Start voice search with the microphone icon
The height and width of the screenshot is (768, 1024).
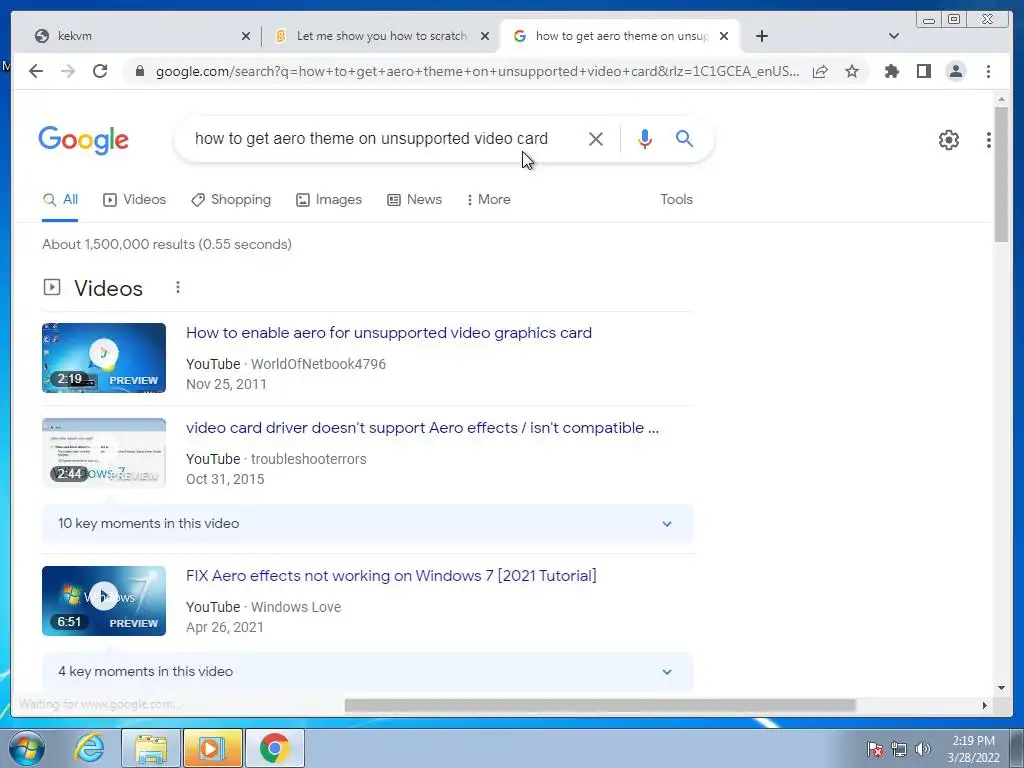pyautogui.click(x=645, y=138)
